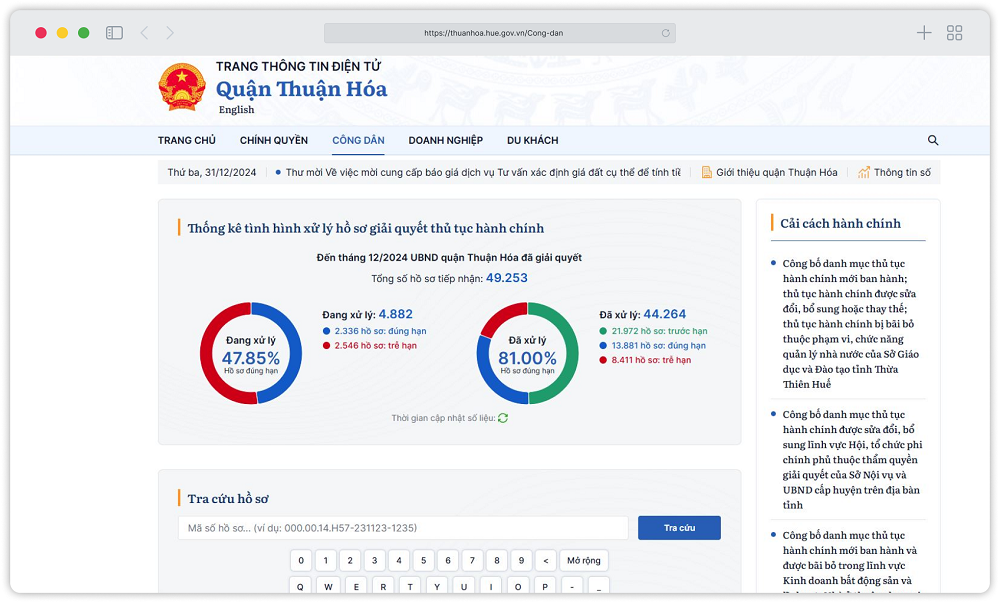Screen dimensions: 1000x603
Task: Open the DOANH NGHIỆP menu
Action: pos(444,140)
